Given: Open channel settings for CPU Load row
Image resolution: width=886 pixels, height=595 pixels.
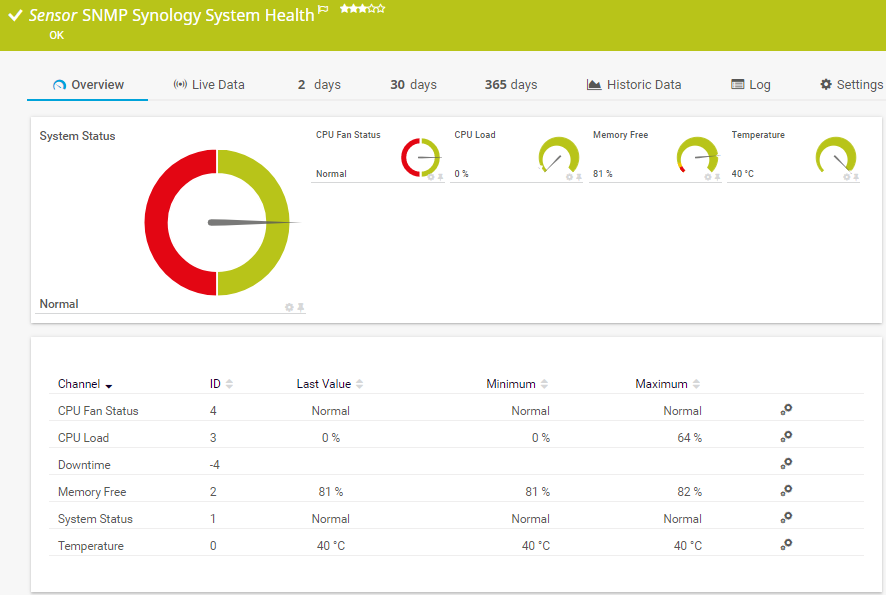Looking at the screenshot, I should pyautogui.click(x=786, y=436).
